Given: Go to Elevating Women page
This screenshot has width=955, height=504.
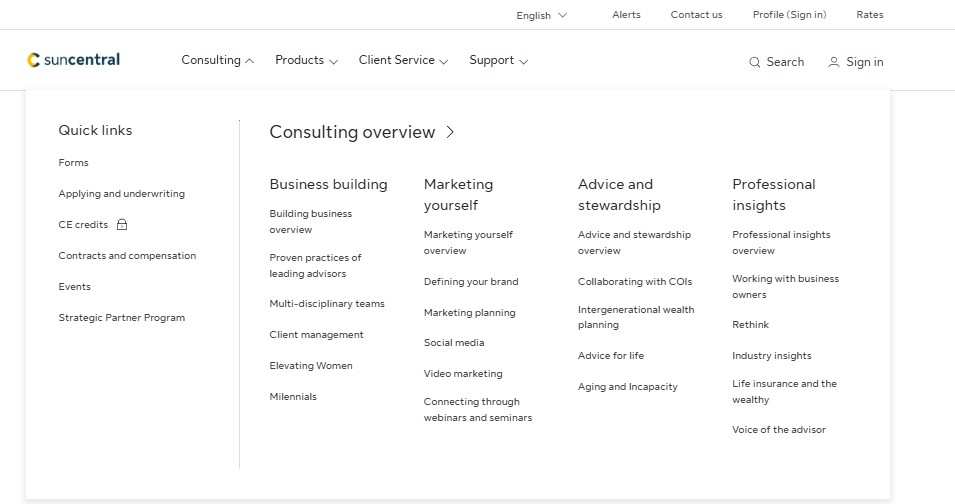Looking at the screenshot, I should click(x=311, y=366).
